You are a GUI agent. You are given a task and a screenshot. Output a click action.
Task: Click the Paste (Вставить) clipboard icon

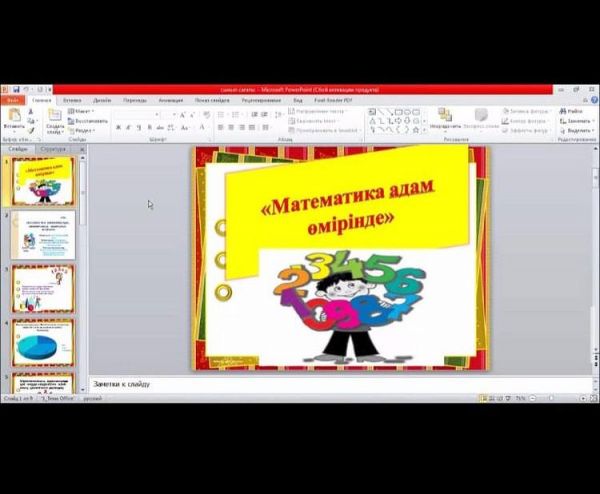coord(14,117)
